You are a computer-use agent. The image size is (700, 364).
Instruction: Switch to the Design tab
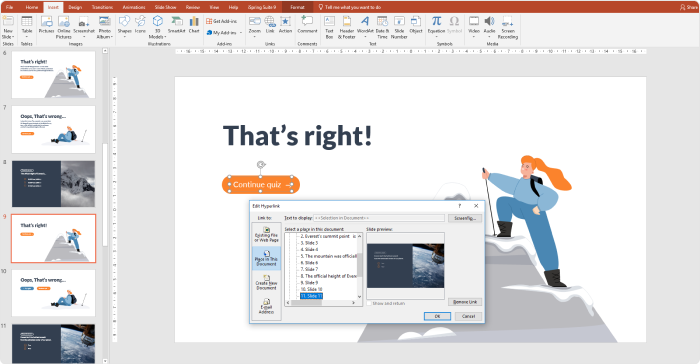pos(75,7)
